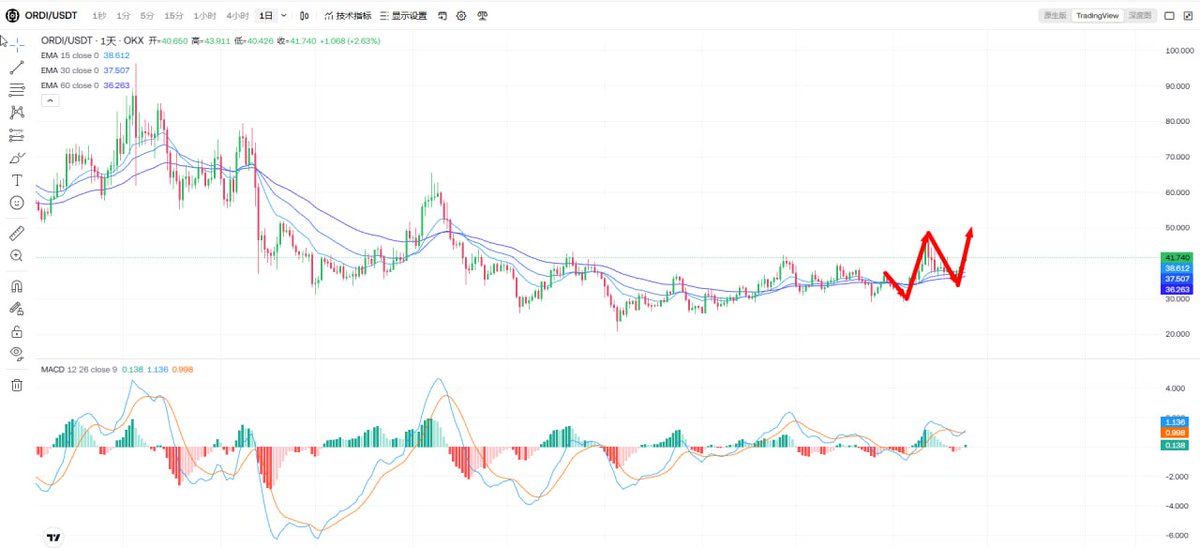The height and width of the screenshot is (548, 1200).
Task: Click the -6.000 MACD axis value
Action: pyautogui.click(x=1176, y=535)
